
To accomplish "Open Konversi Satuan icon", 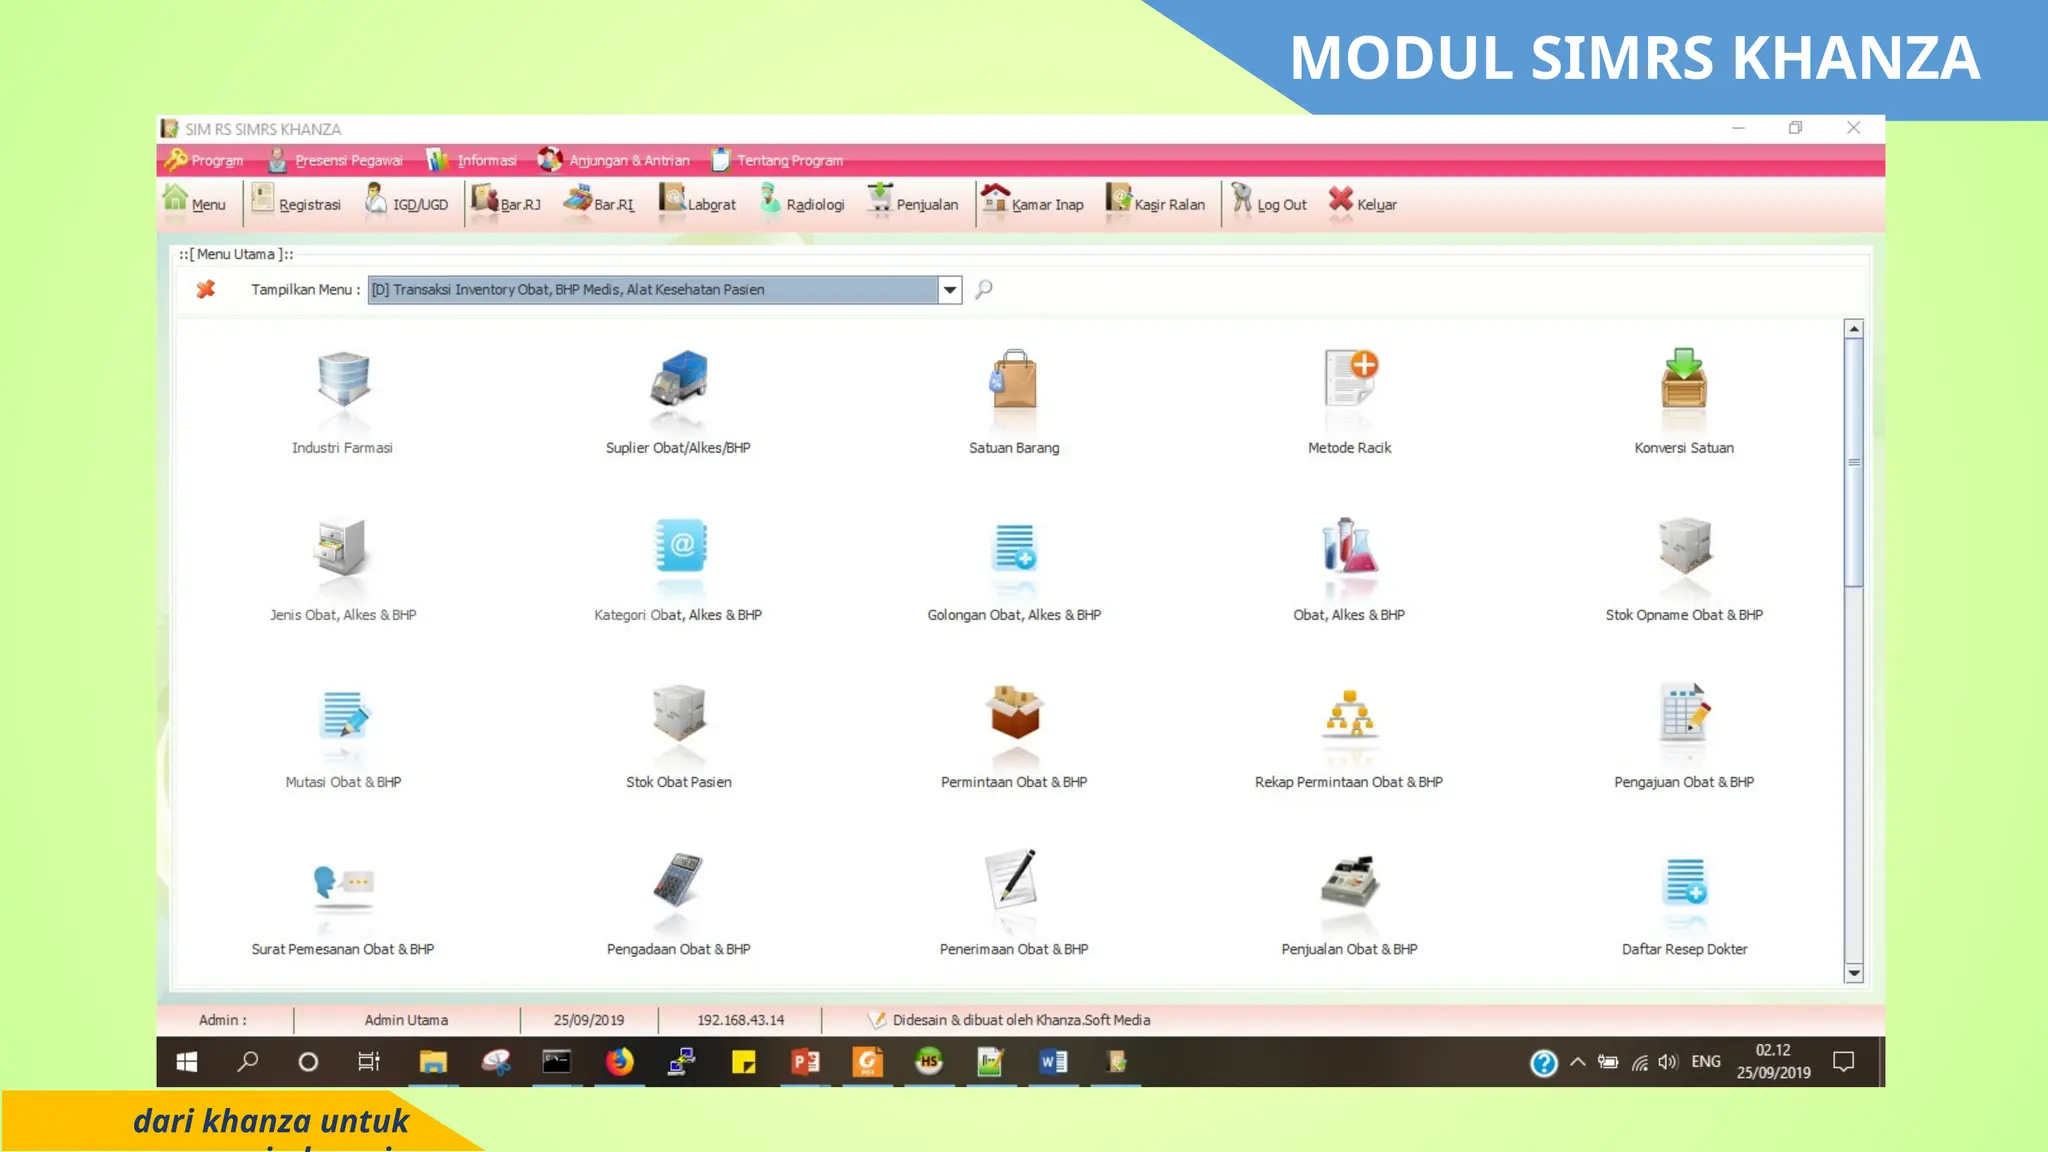I will pyautogui.click(x=1684, y=380).
